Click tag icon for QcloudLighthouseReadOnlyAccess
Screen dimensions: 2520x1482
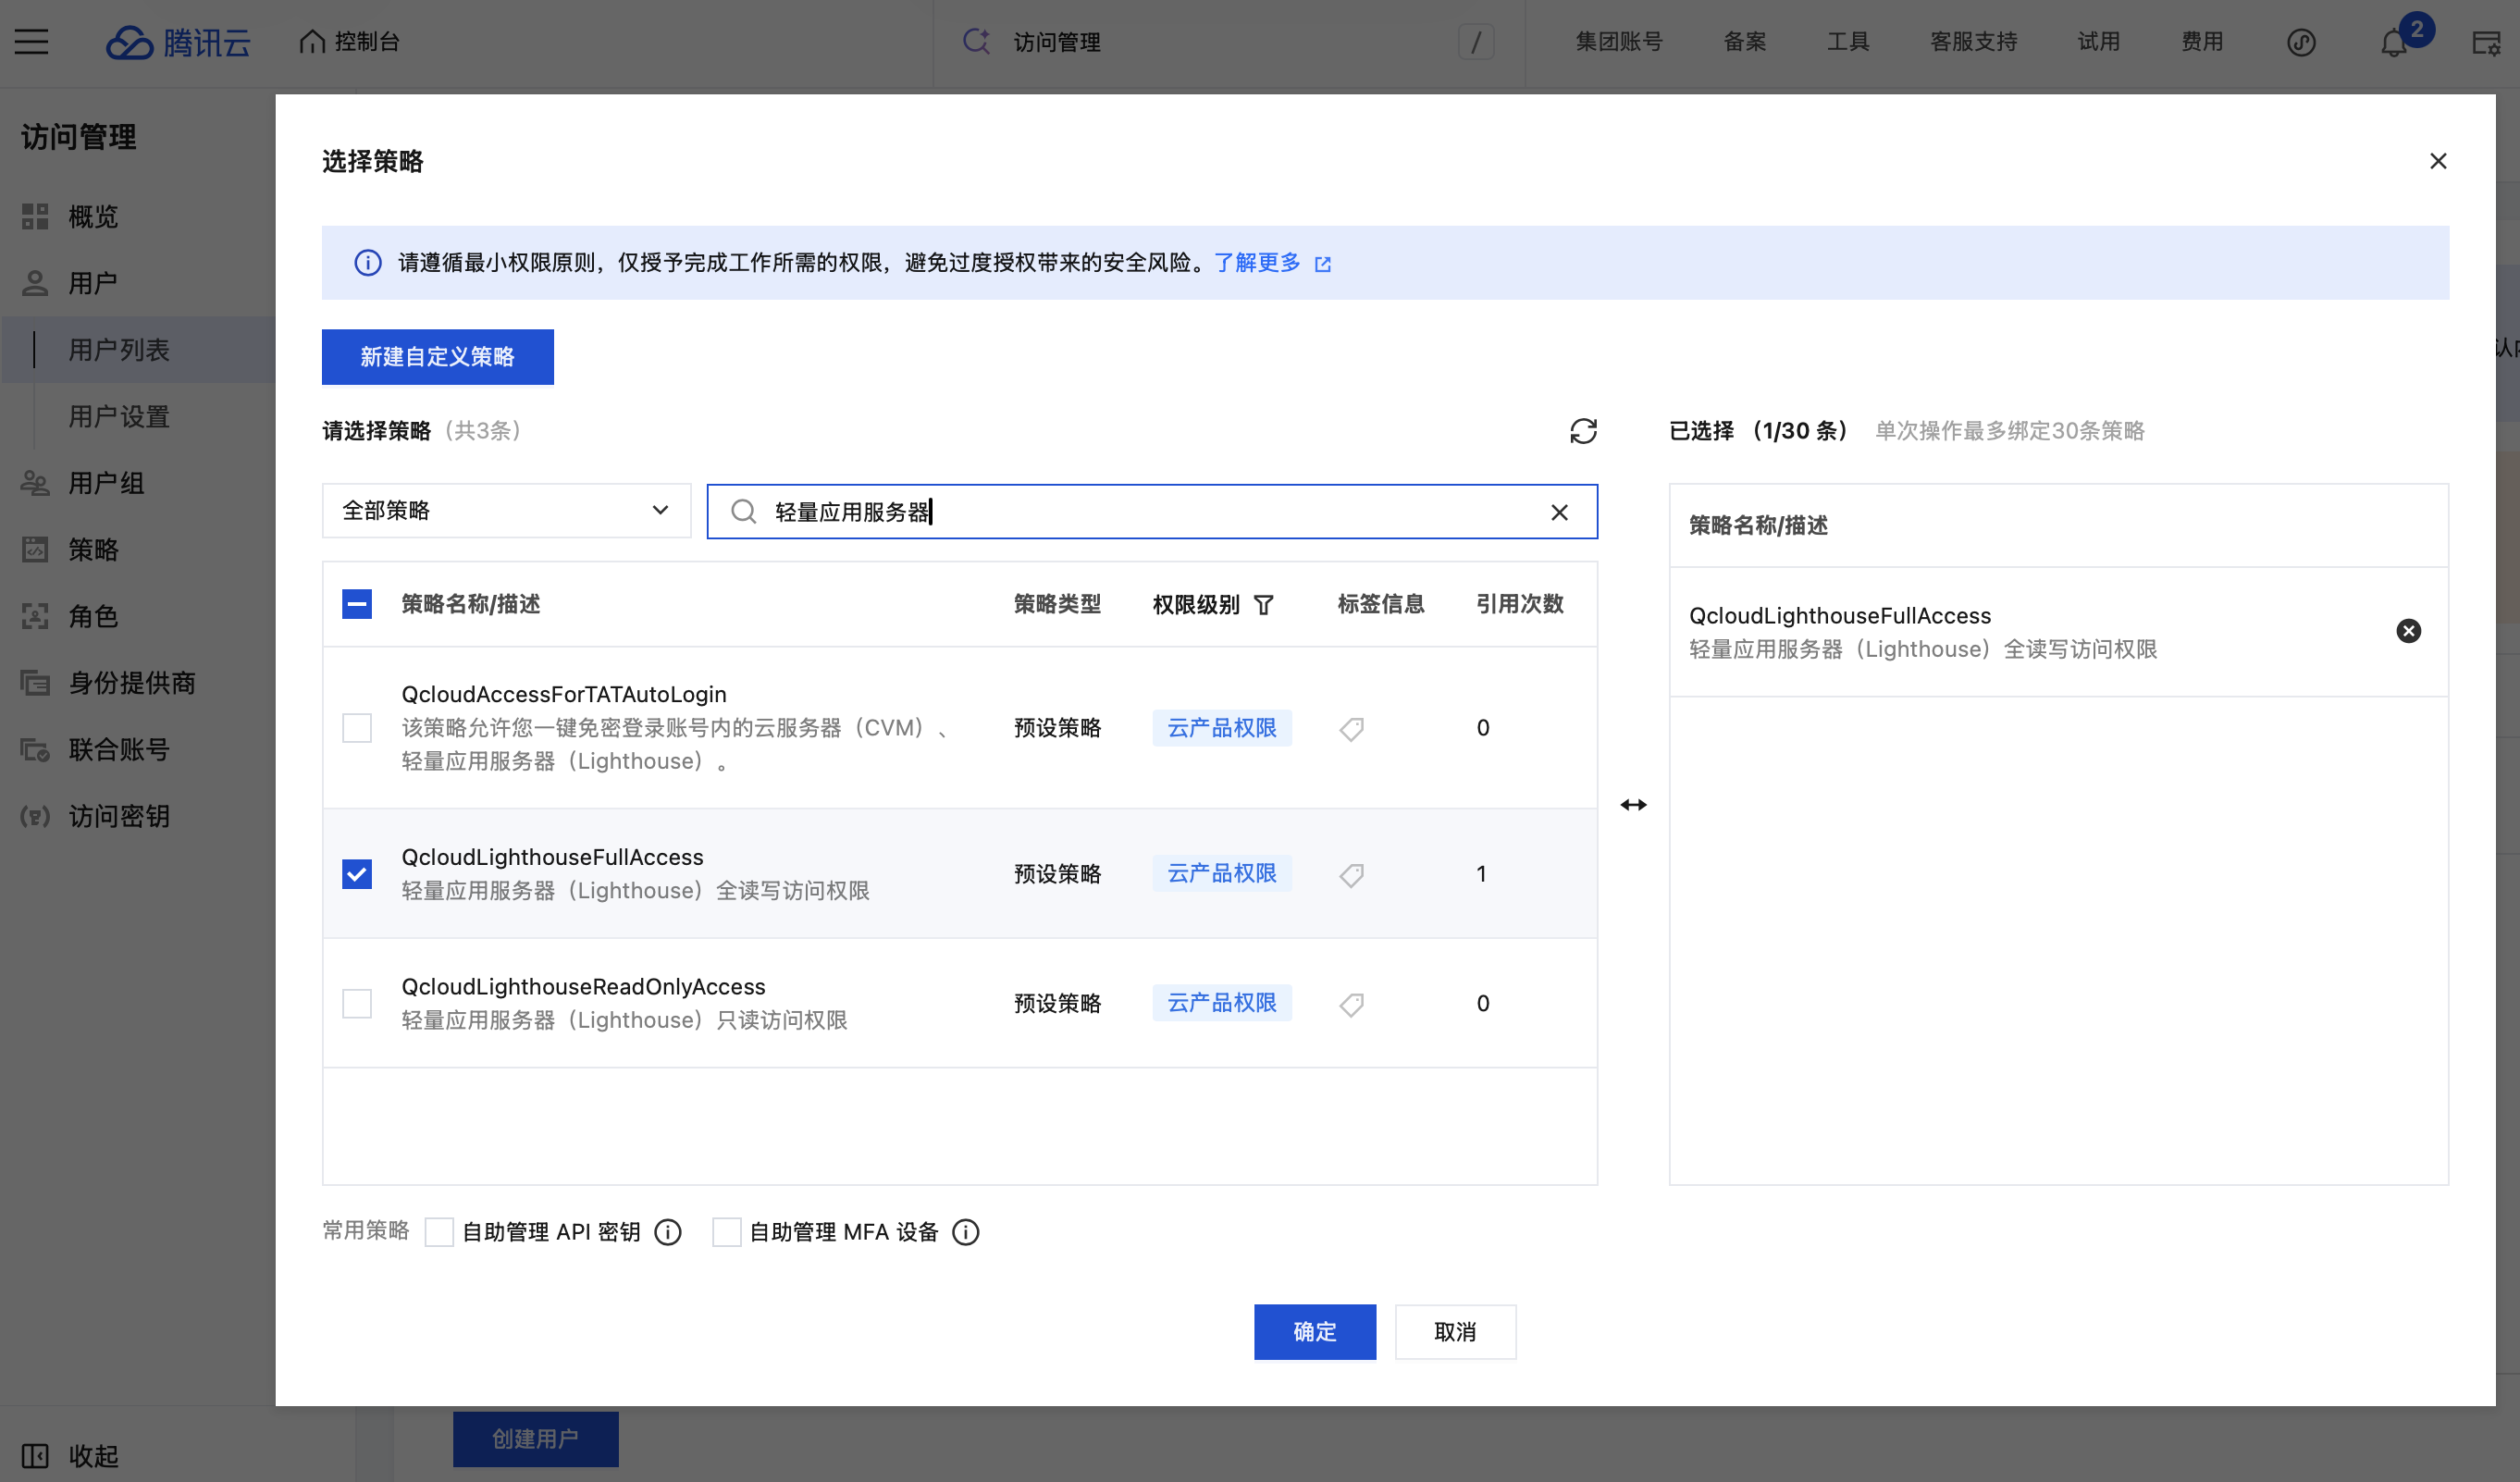tap(1351, 1004)
